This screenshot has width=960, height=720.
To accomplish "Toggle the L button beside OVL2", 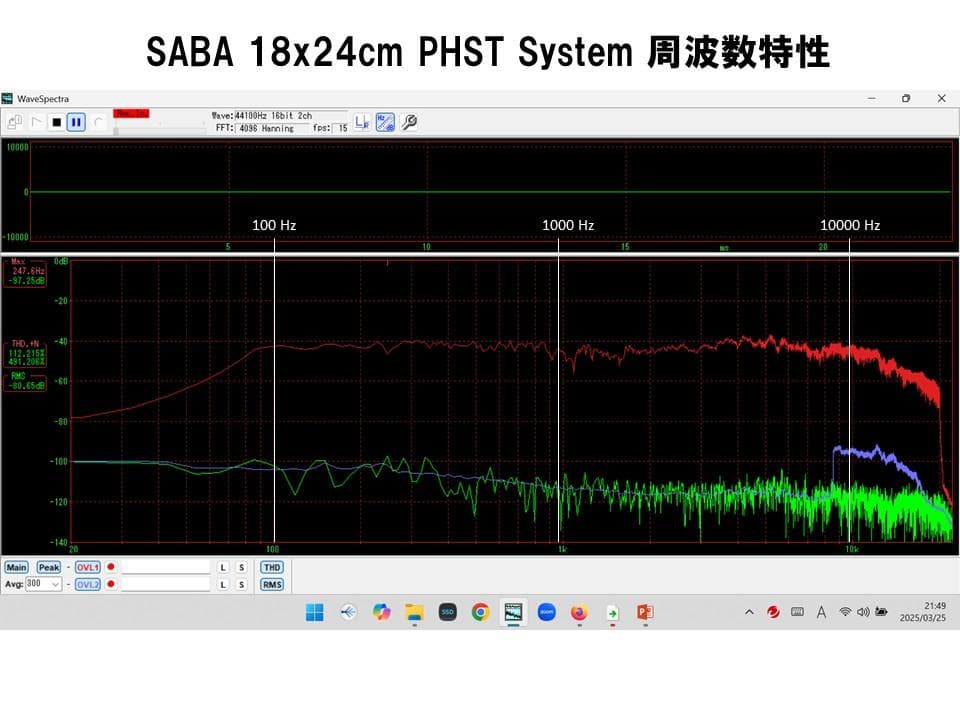I will pos(222,584).
